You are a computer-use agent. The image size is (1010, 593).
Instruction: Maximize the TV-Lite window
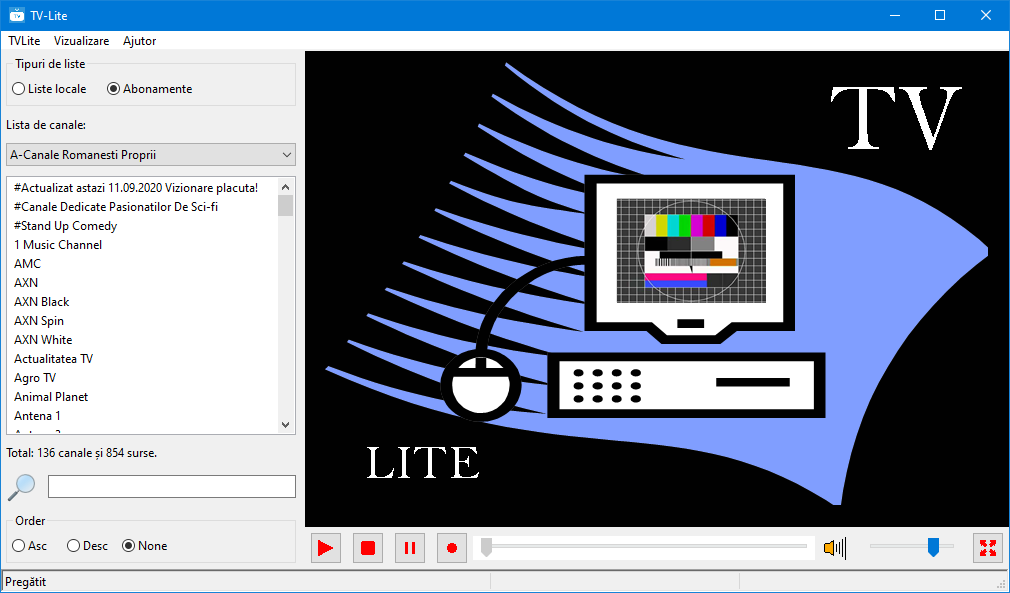940,15
